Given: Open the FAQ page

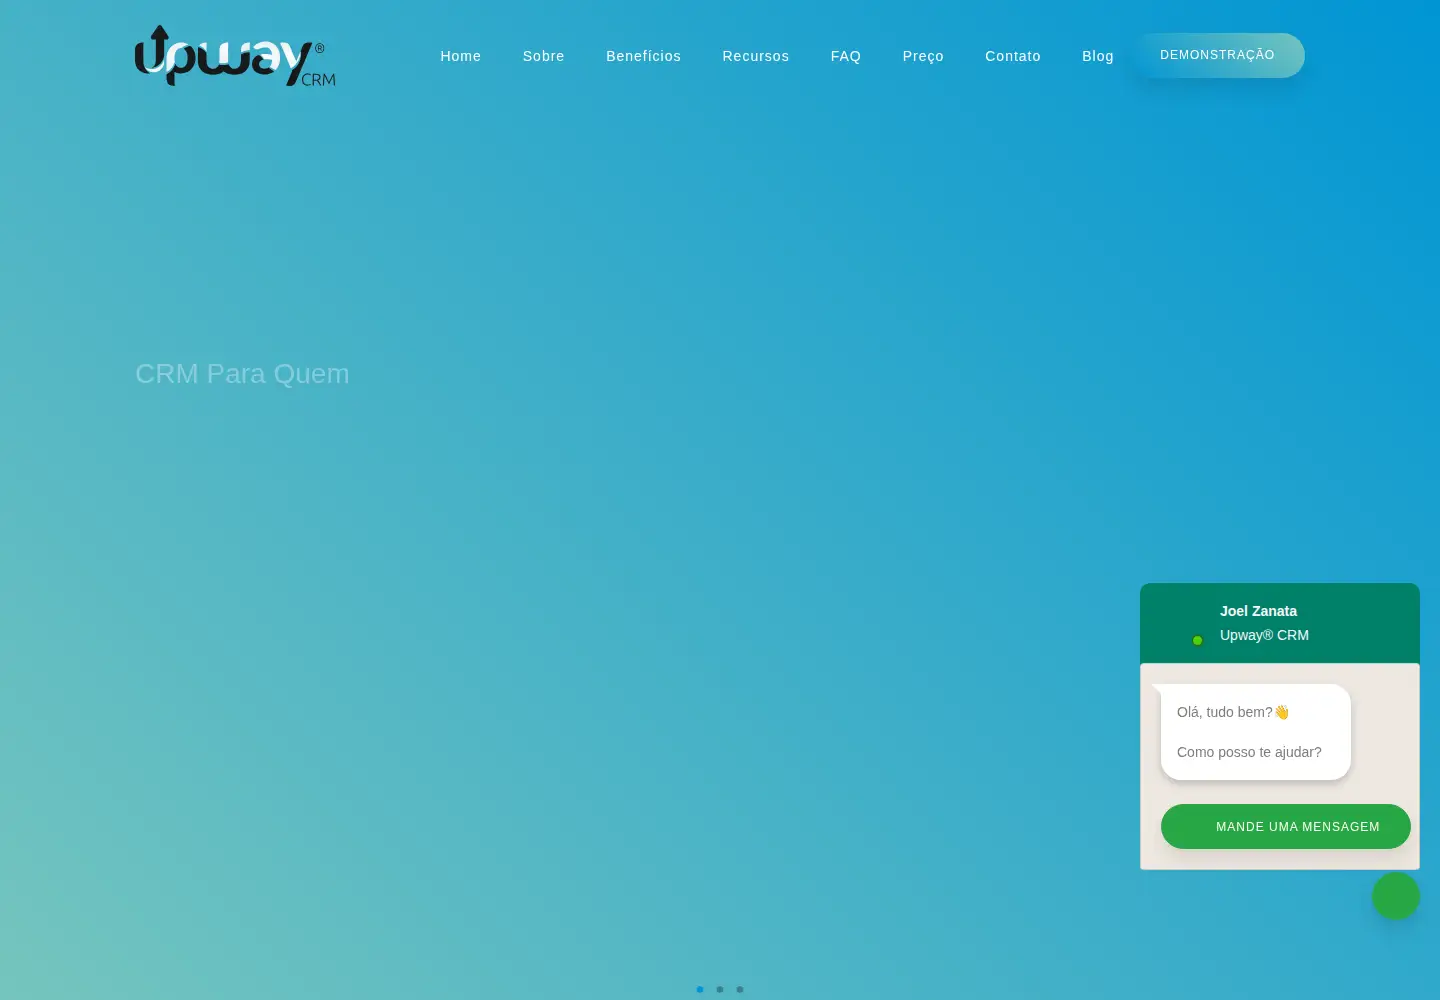Looking at the screenshot, I should point(846,56).
